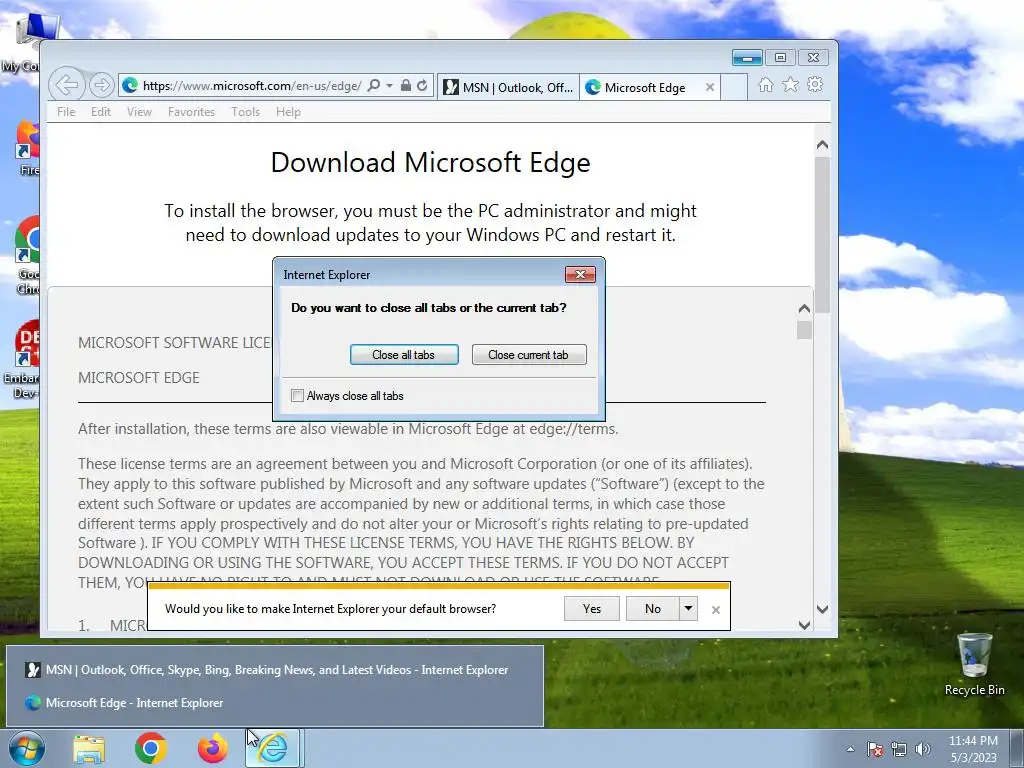
Task: Answer Yes to default browser prompt
Action: coord(592,609)
